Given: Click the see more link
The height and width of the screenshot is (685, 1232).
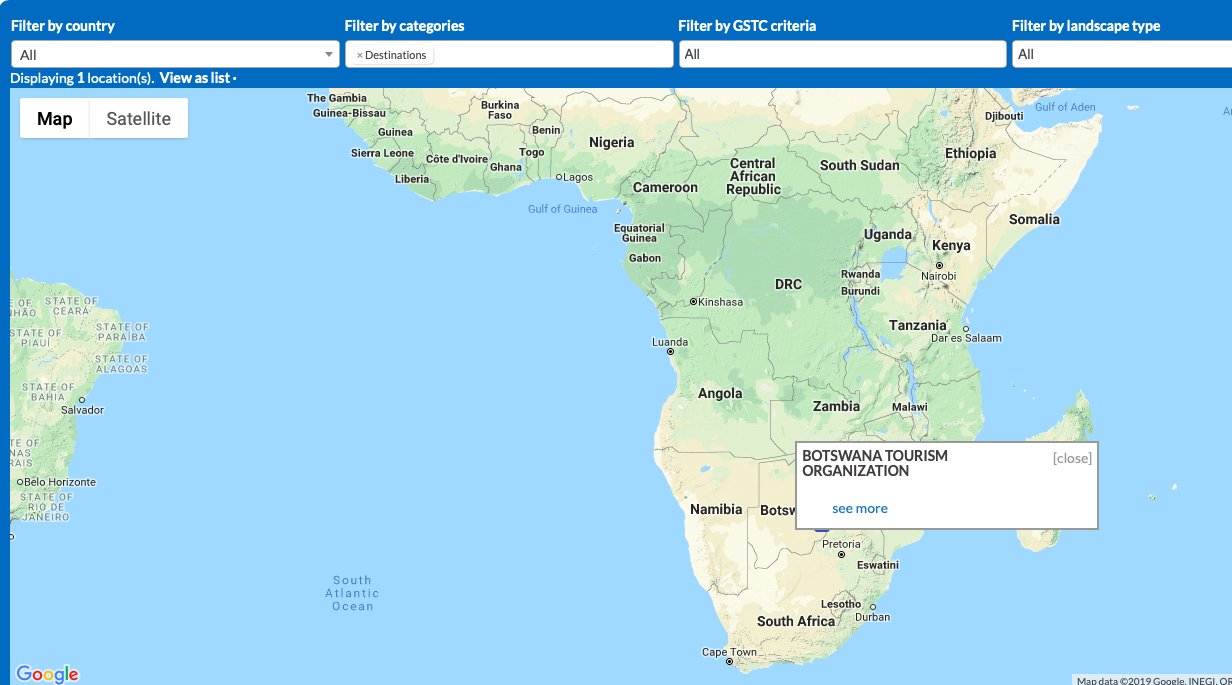Looking at the screenshot, I should [x=860, y=508].
